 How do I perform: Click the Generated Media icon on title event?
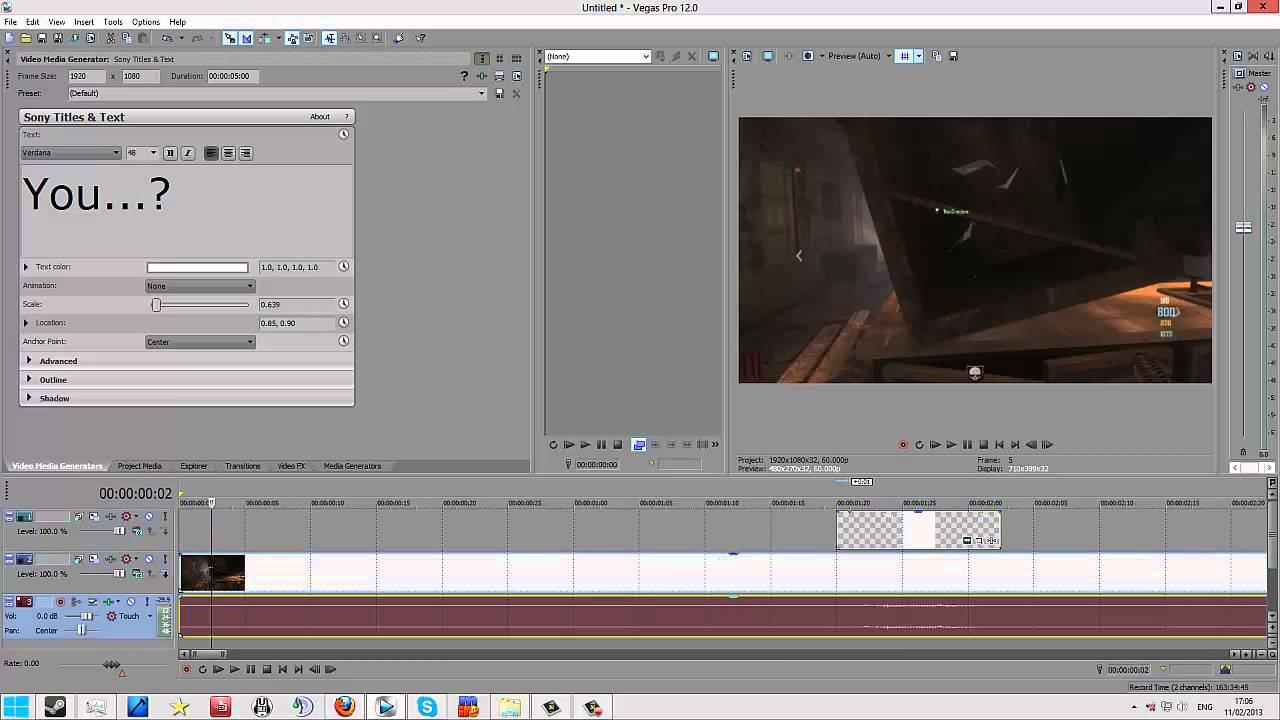point(967,540)
